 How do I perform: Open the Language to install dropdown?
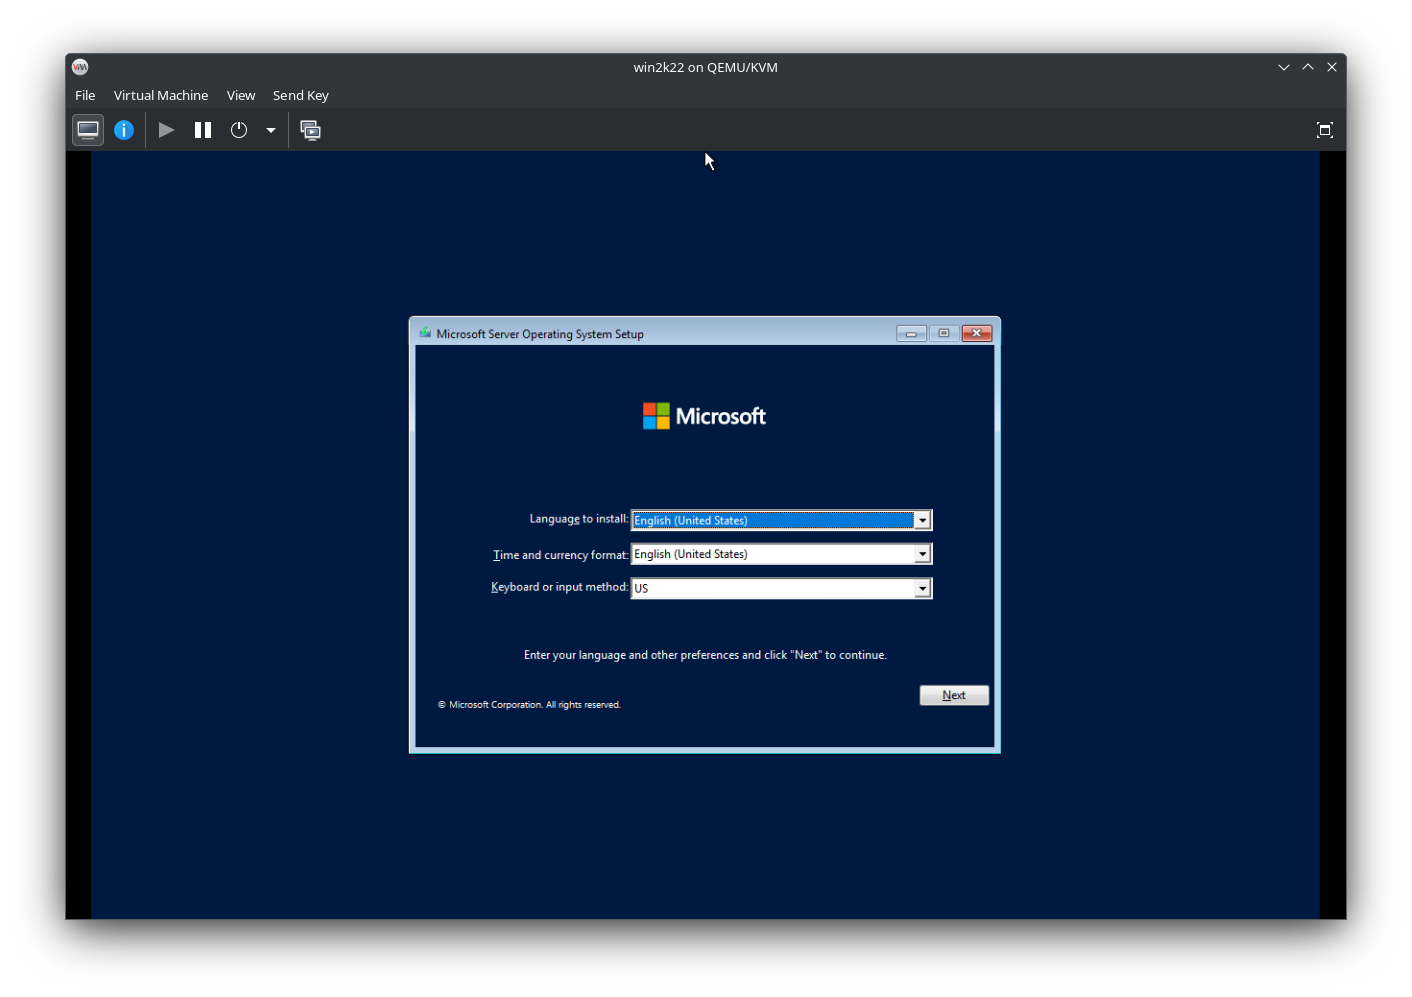pyautogui.click(x=921, y=520)
